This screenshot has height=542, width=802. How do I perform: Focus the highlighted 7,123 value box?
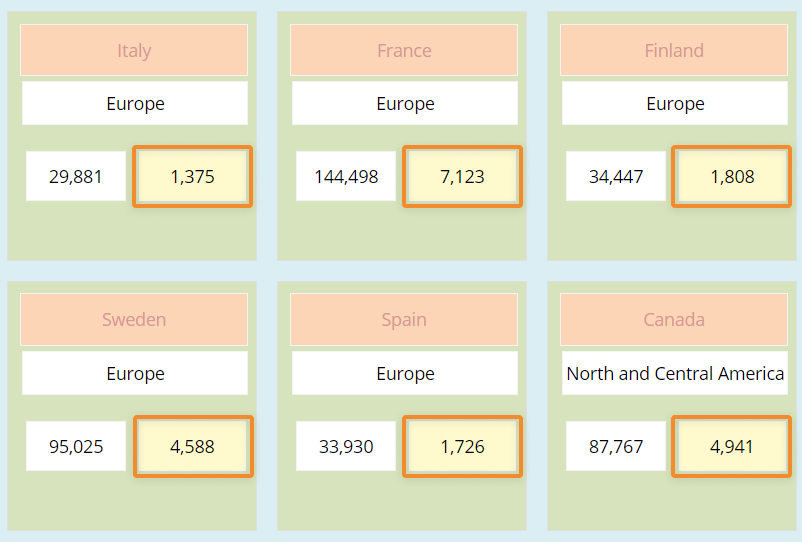point(462,177)
